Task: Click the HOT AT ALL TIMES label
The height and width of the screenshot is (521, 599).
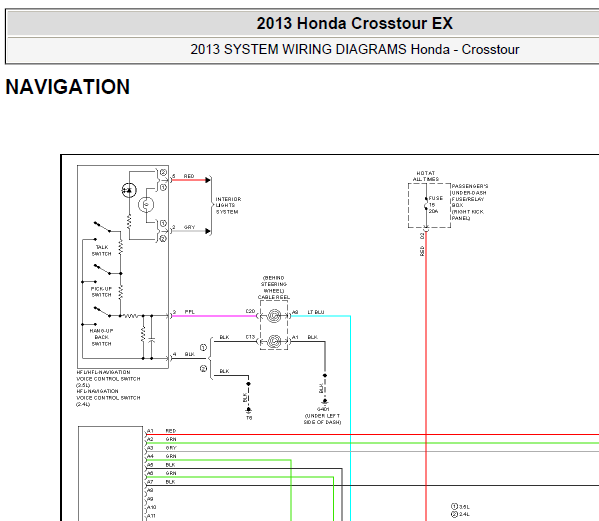Action: [x=426, y=176]
